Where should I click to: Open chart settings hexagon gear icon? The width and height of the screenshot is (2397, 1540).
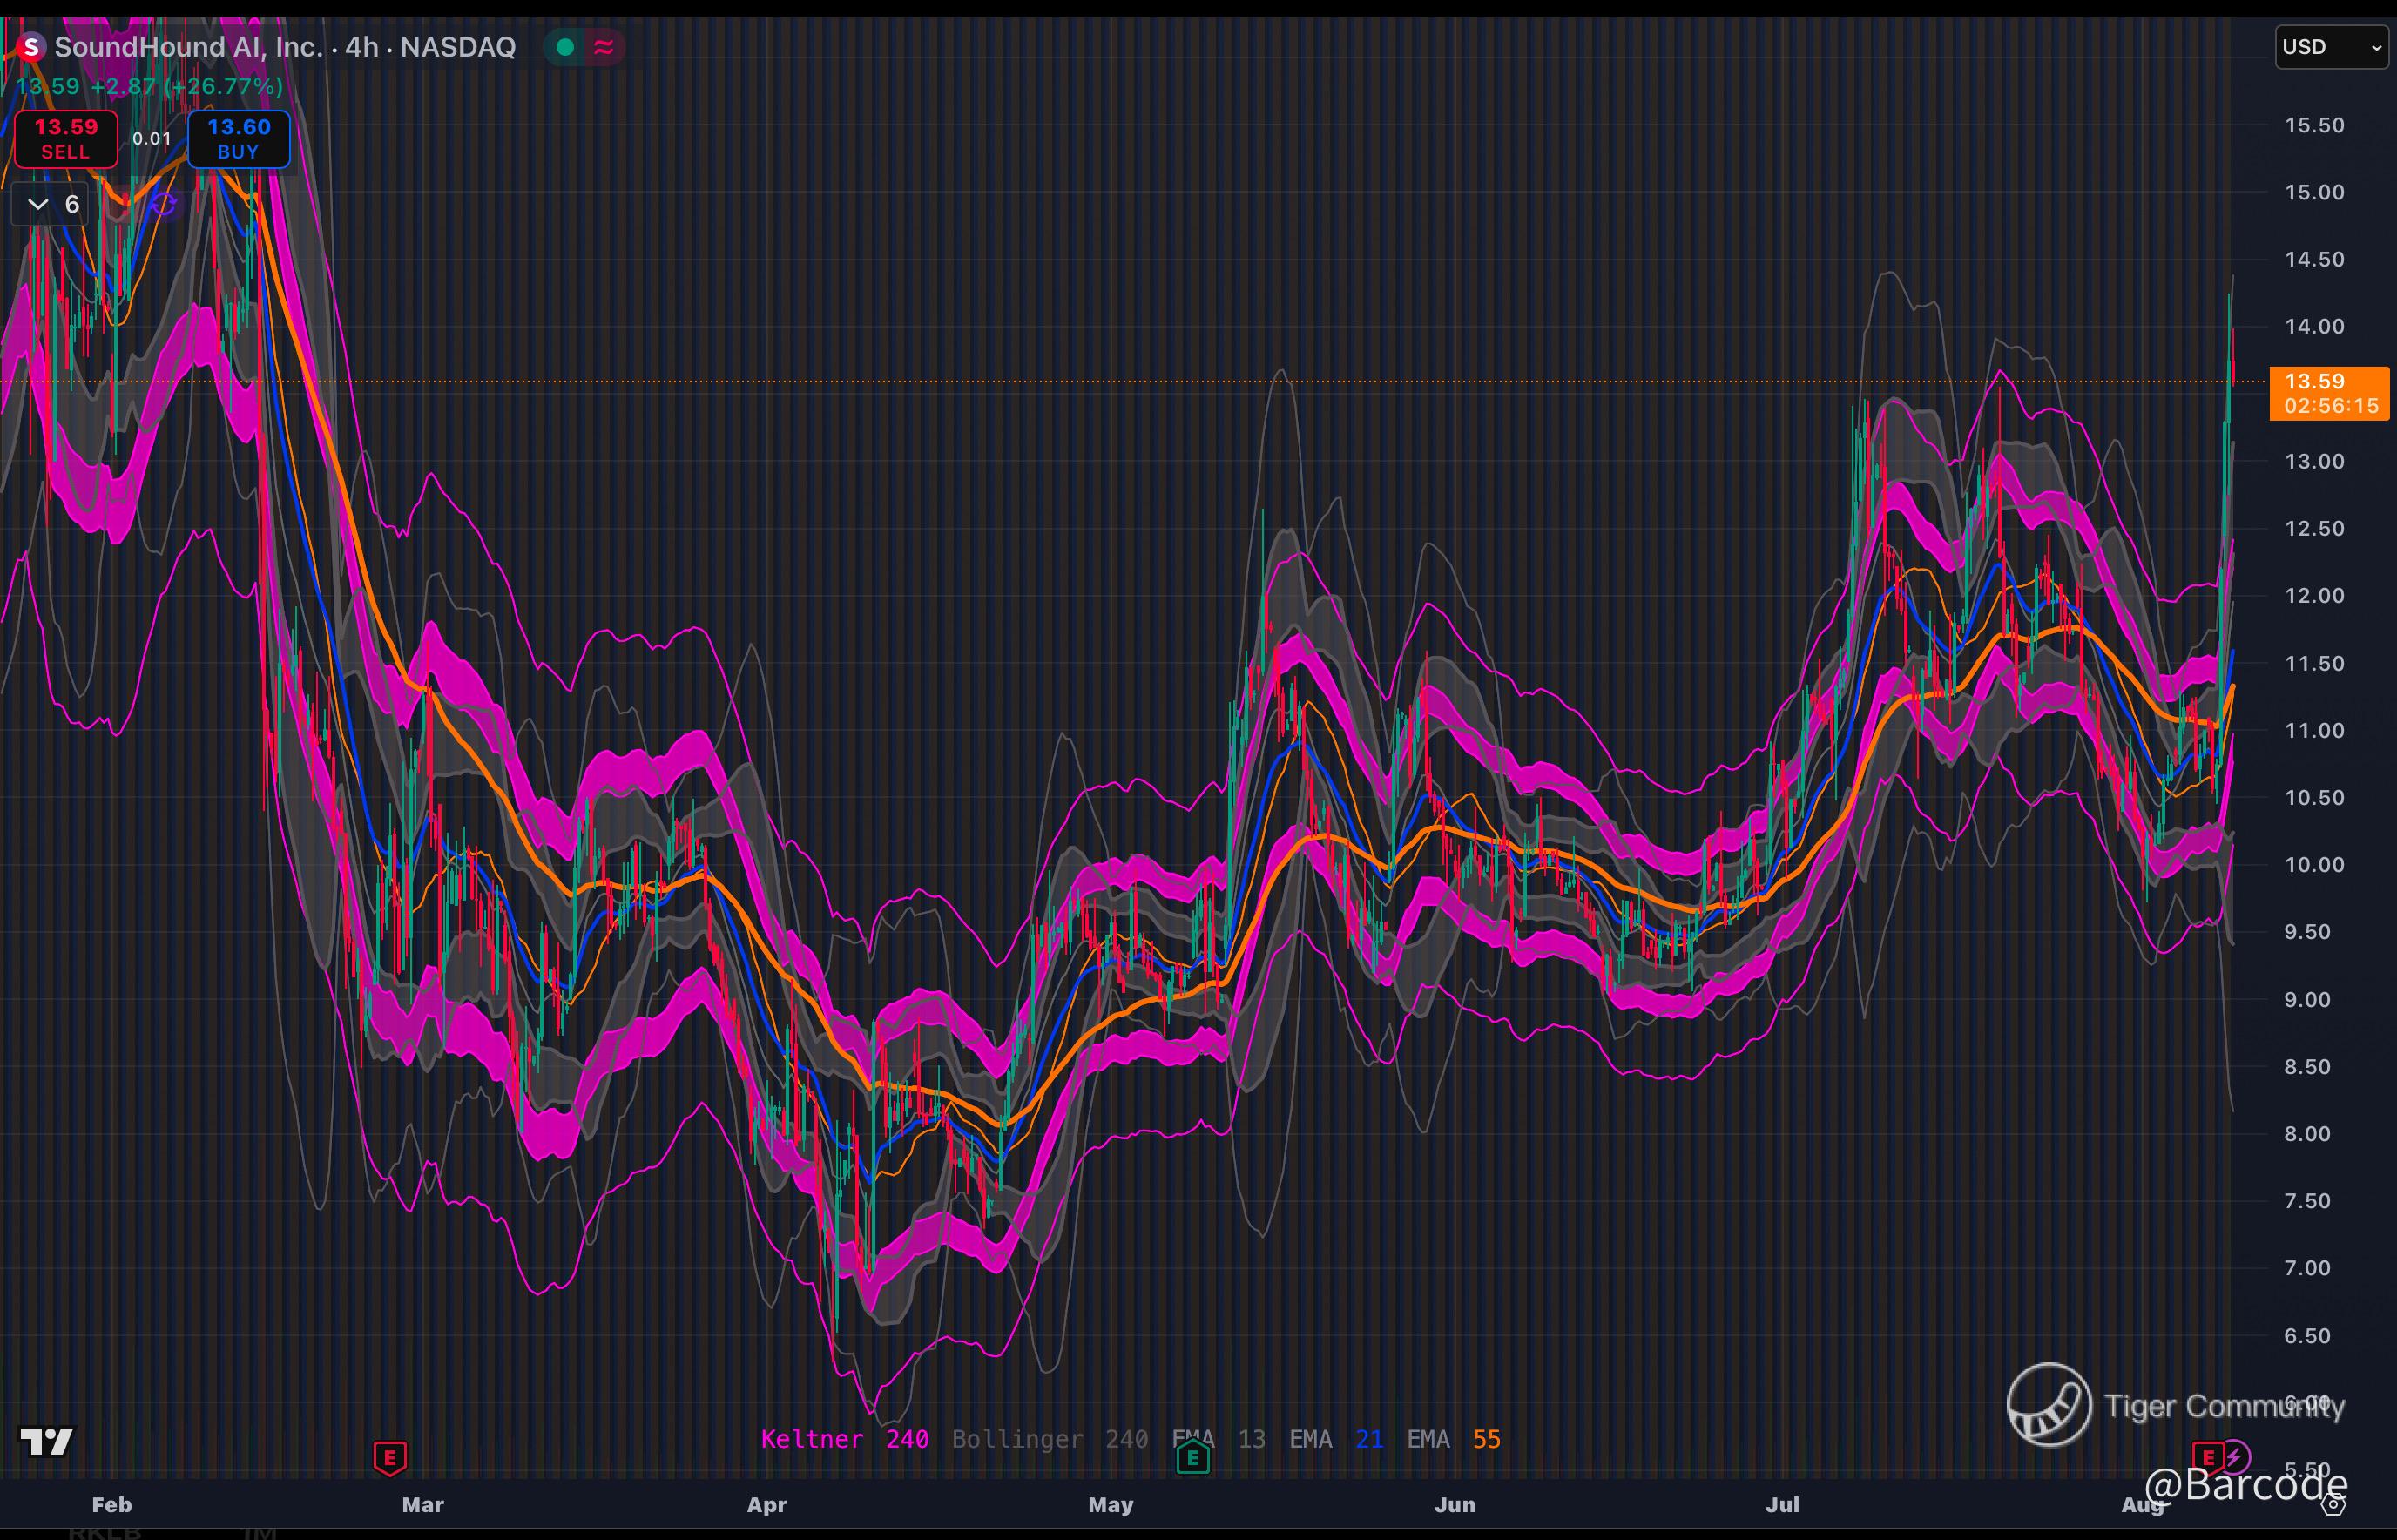click(x=2333, y=1504)
